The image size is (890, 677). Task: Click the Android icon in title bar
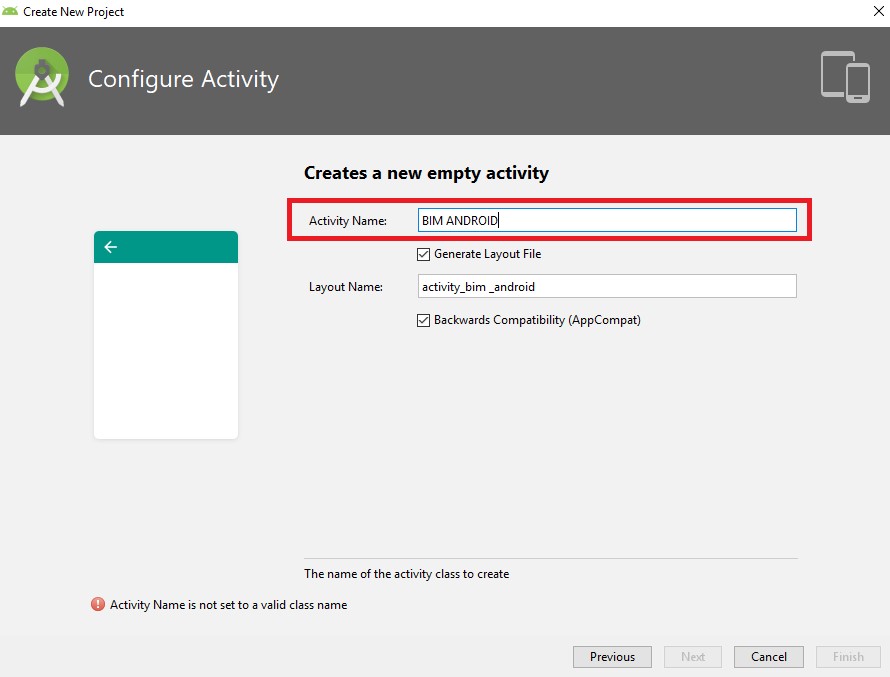(x=10, y=12)
